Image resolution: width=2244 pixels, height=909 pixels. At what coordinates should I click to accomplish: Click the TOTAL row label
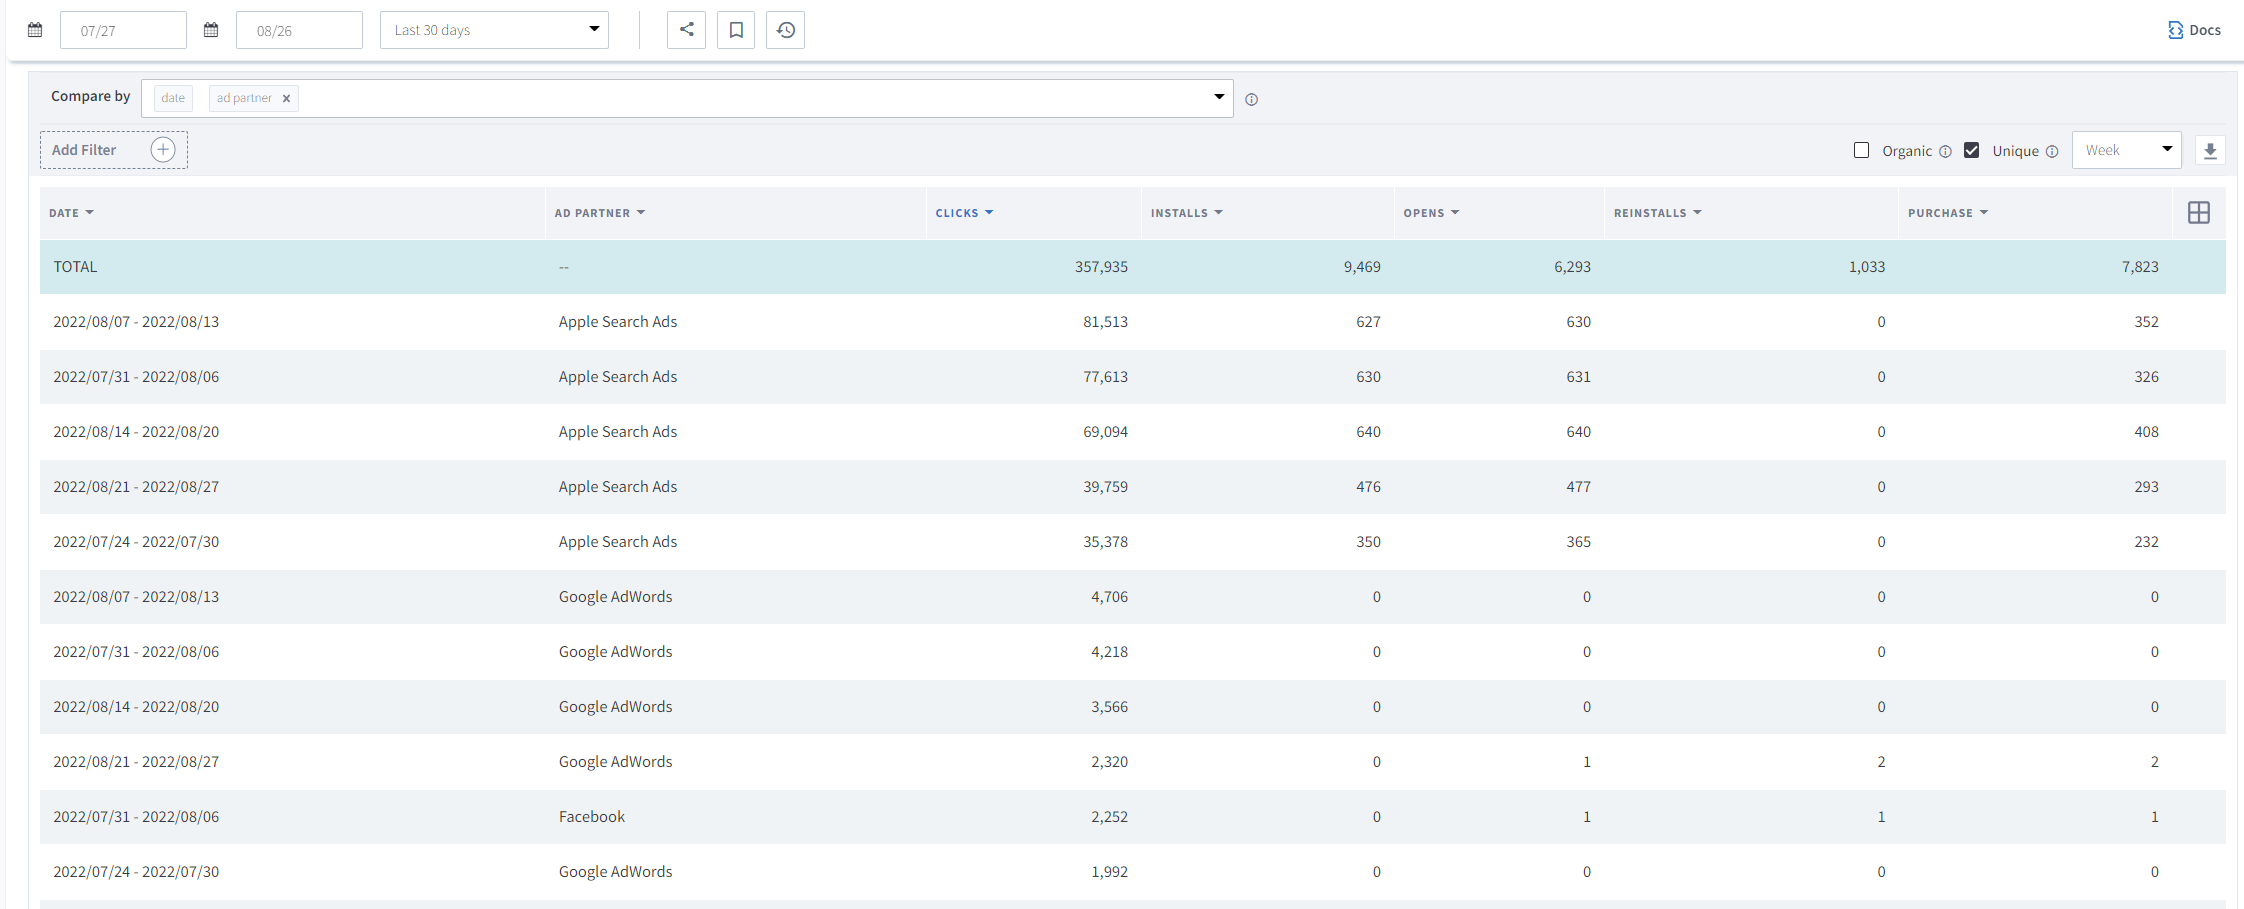point(75,267)
